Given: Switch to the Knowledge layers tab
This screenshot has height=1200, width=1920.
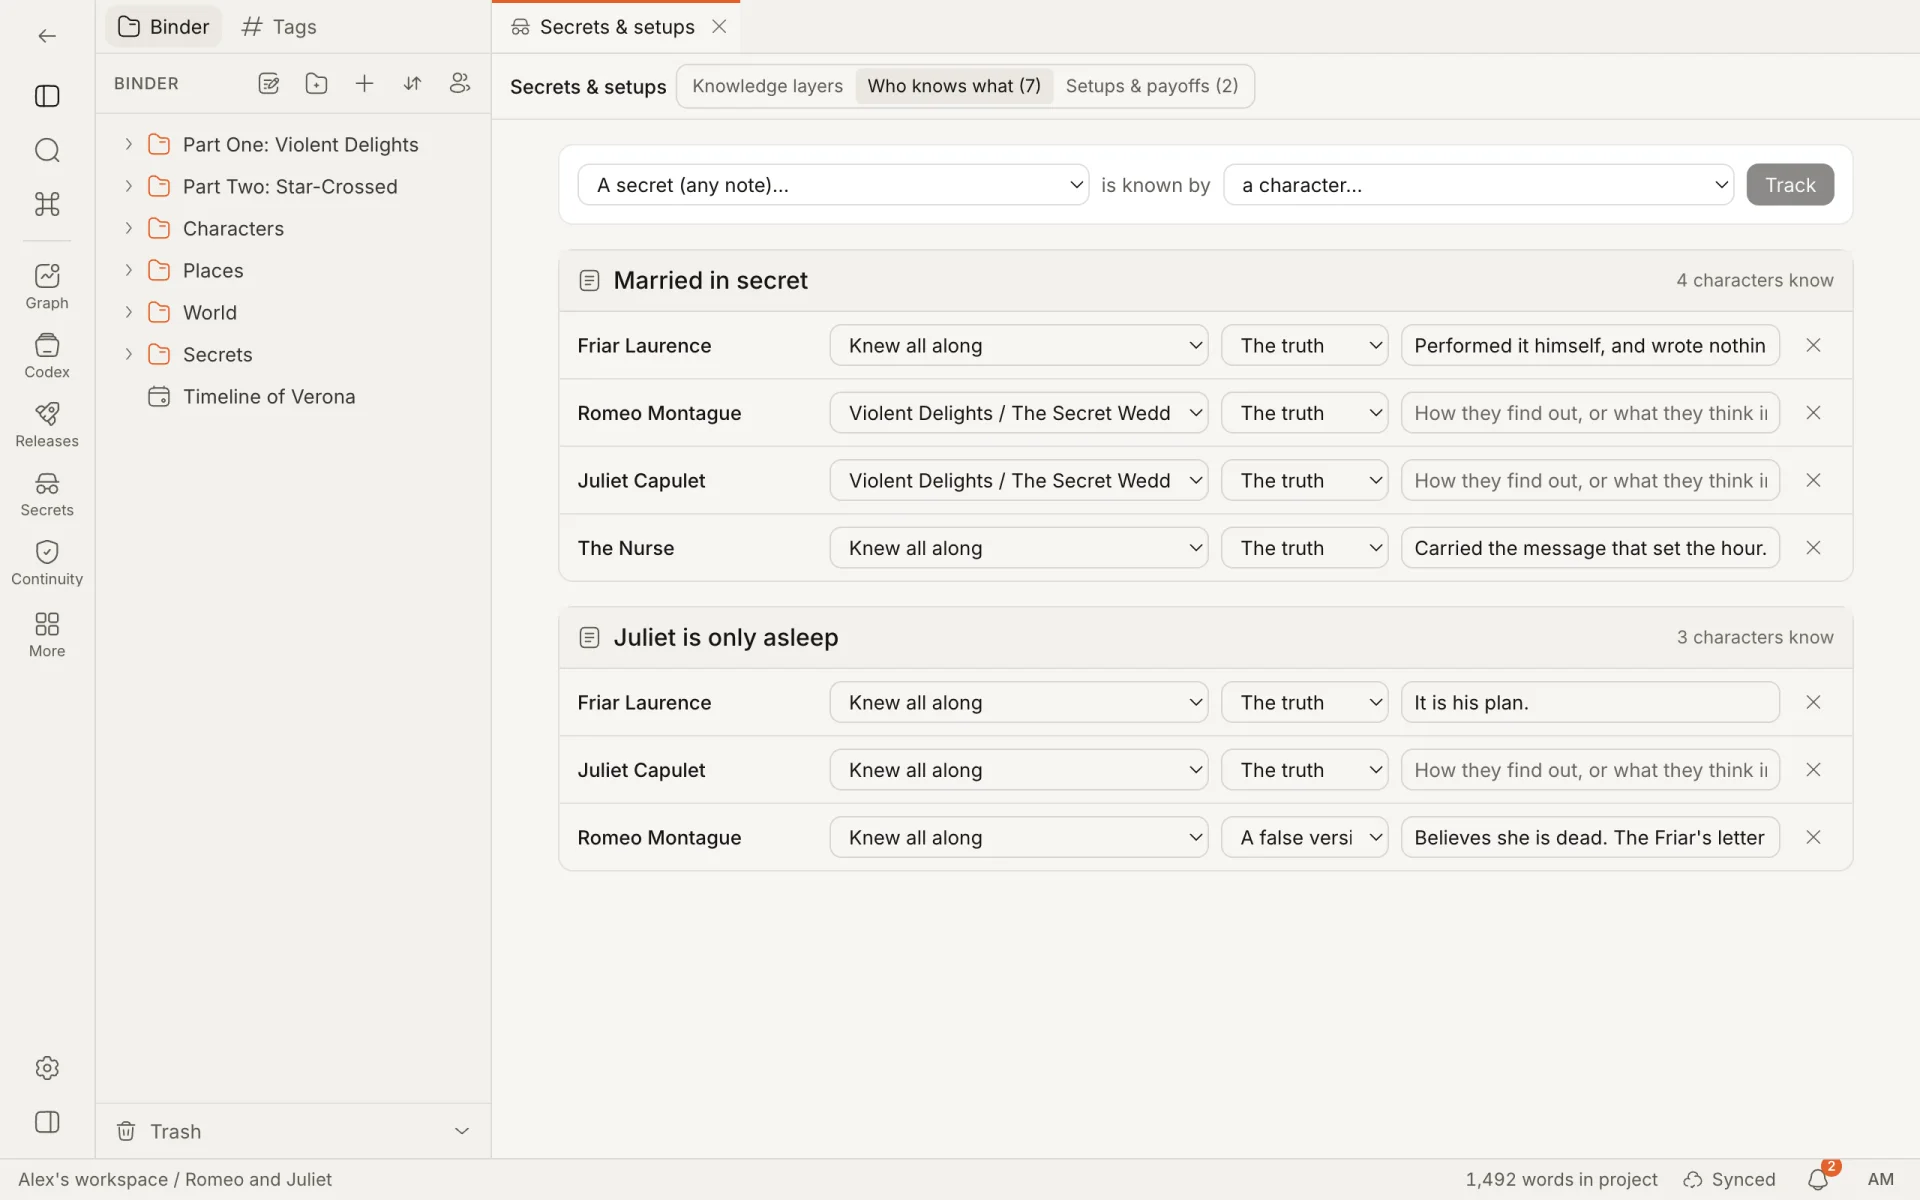Looking at the screenshot, I should [x=767, y=86].
